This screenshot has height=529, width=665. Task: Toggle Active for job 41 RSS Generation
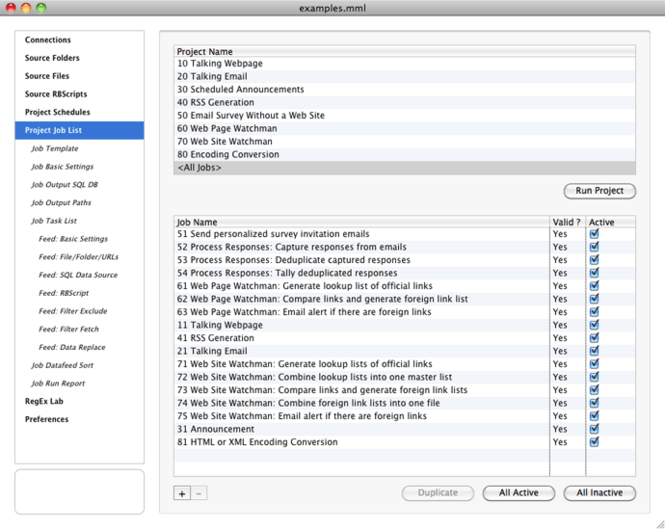click(x=594, y=338)
